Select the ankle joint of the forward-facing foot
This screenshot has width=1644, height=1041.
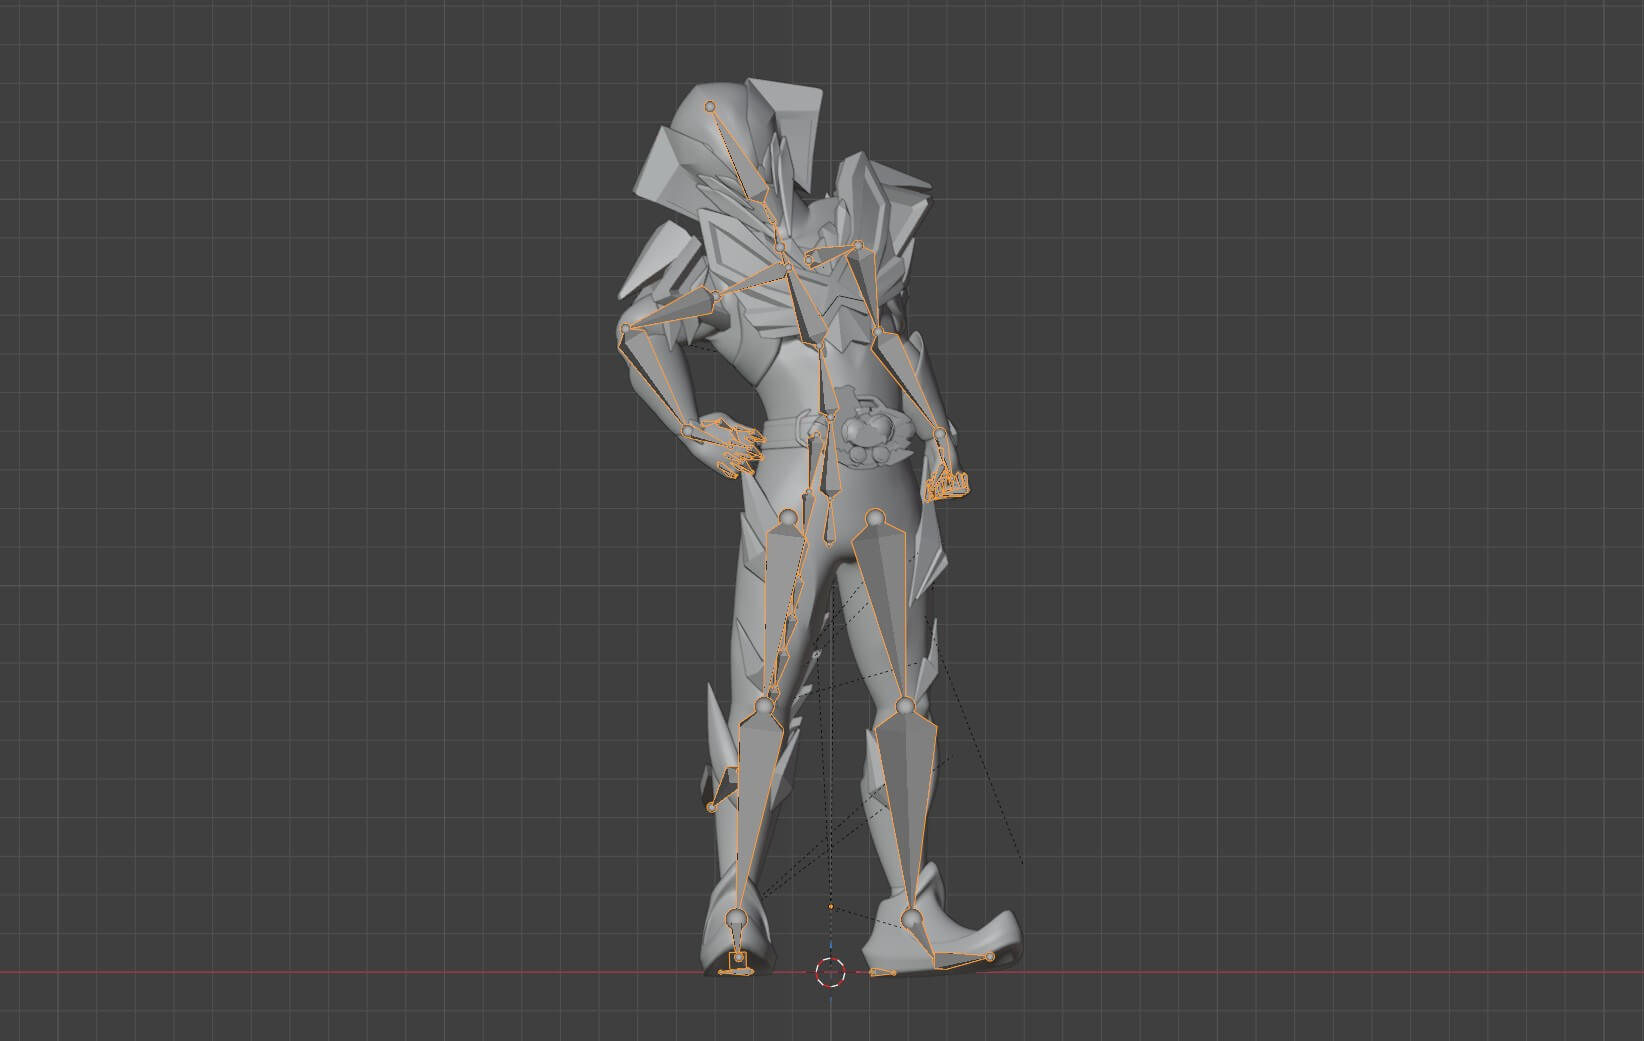pos(736,917)
